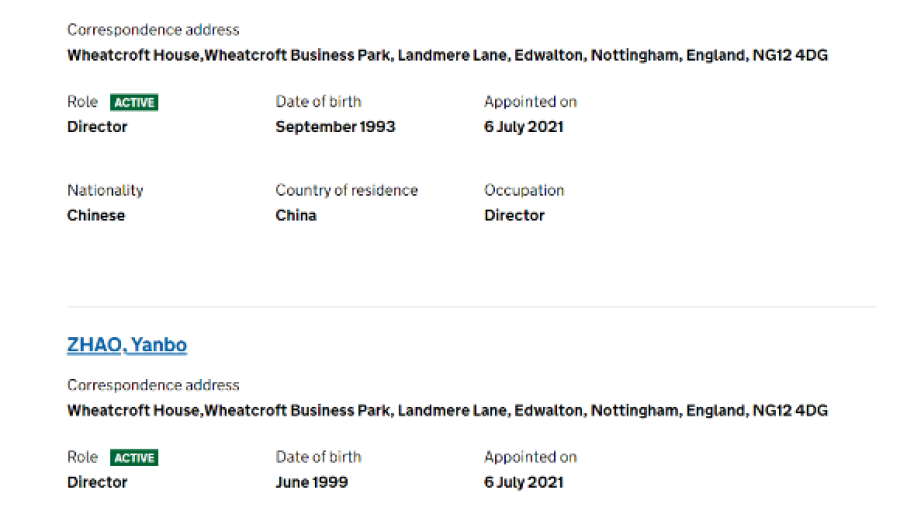This screenshot has width=900, height=511.
Task: Click the China country of residence value
Action: point(296,215)
